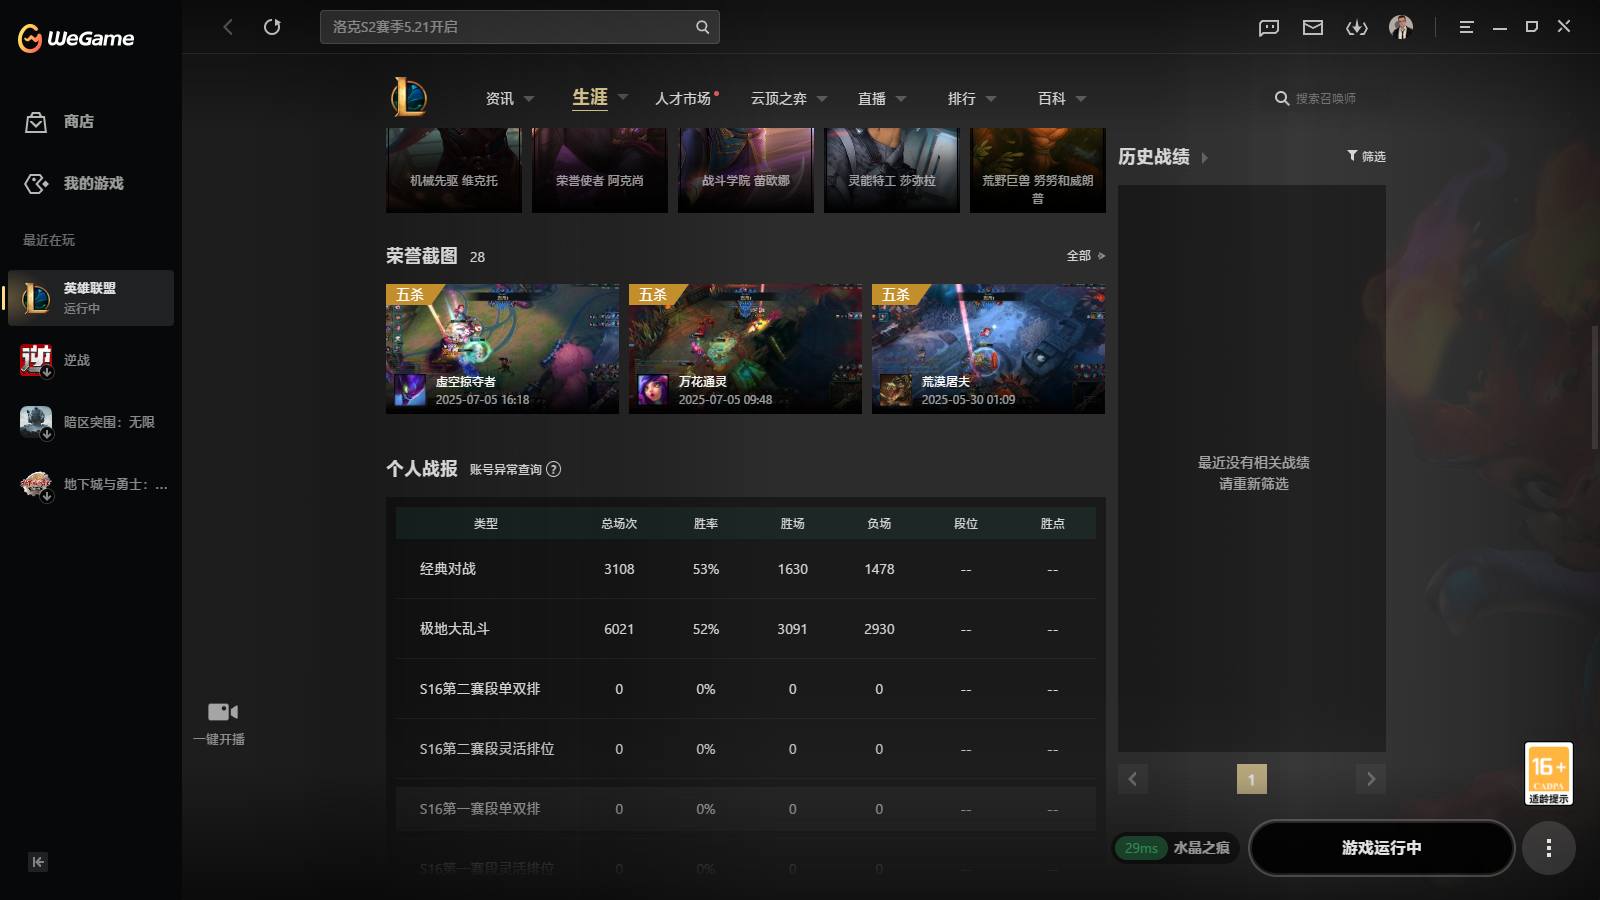Click the search magnifier in top search box
The image size is (1600, 900).
(x=702, y=27)
